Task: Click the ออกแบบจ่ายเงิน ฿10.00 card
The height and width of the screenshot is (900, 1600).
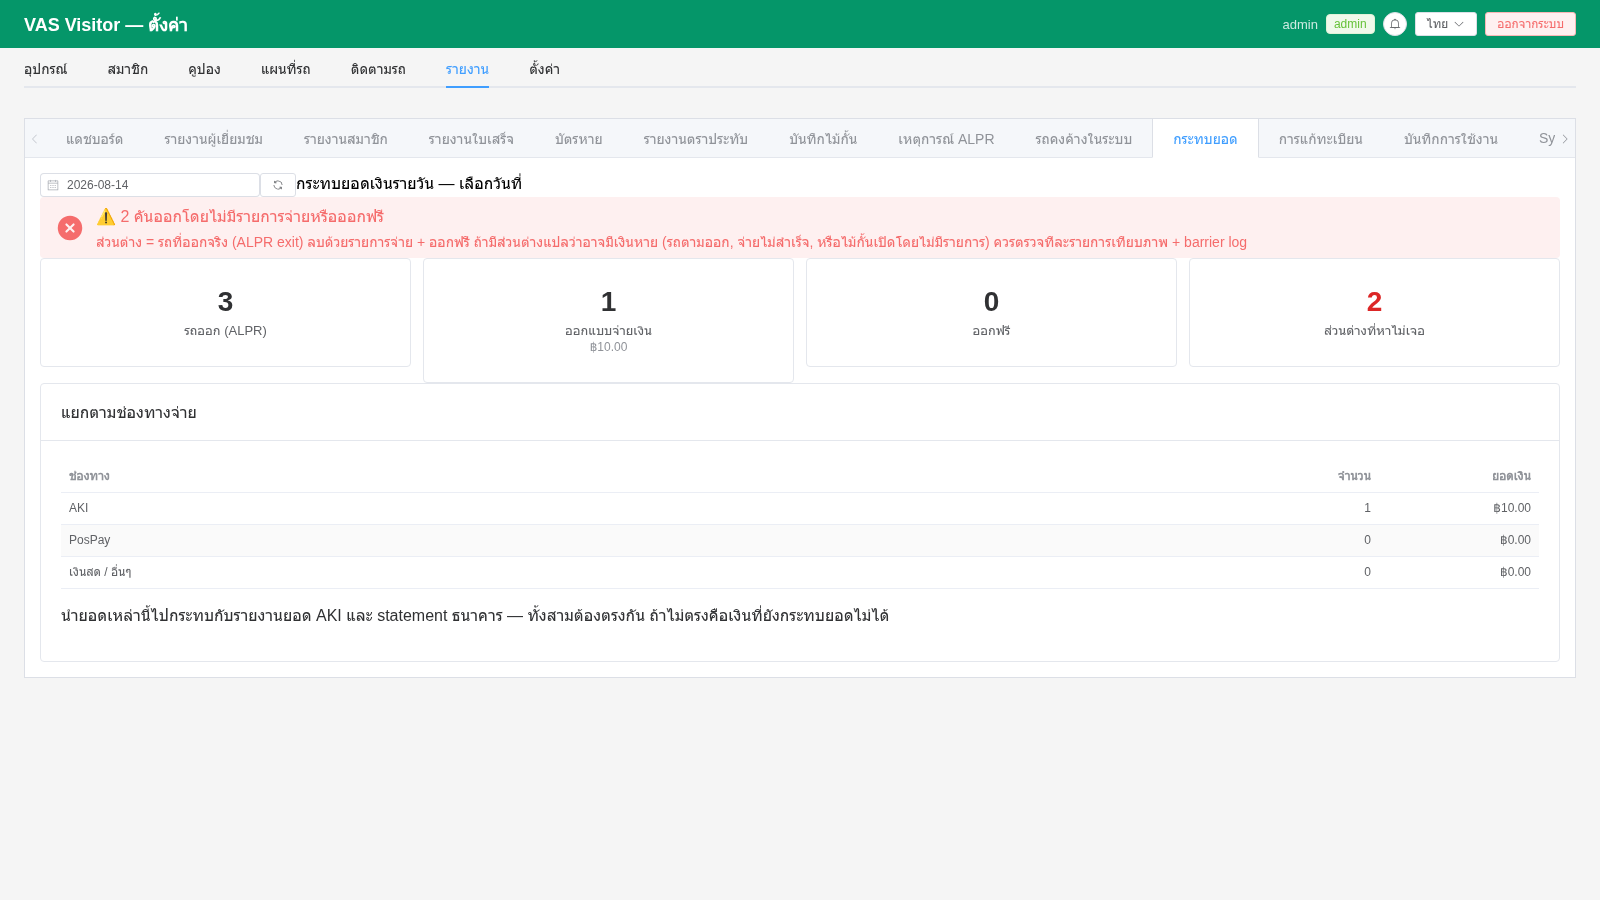Action: point(608,321)
